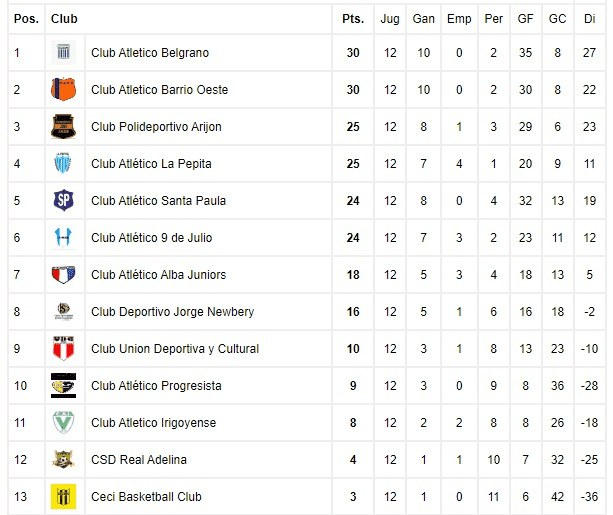Click the La Pepita light-blue shield
Image resolution: width=613 pixels, height=515 pixels.
[63, 163]
